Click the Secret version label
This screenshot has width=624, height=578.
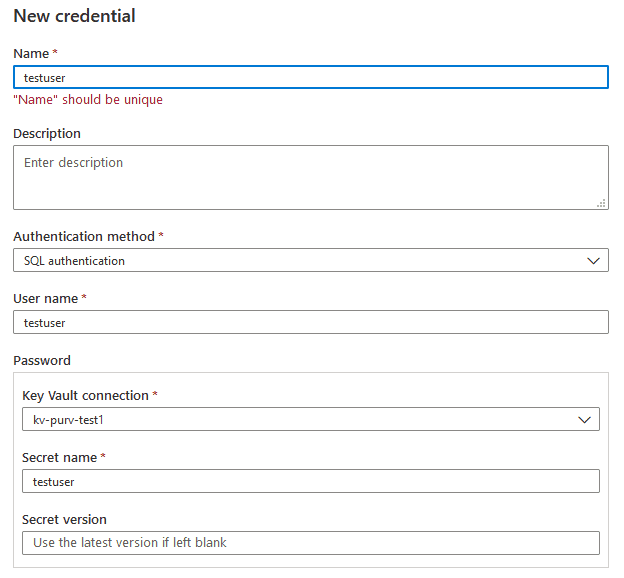coord(64,519)
